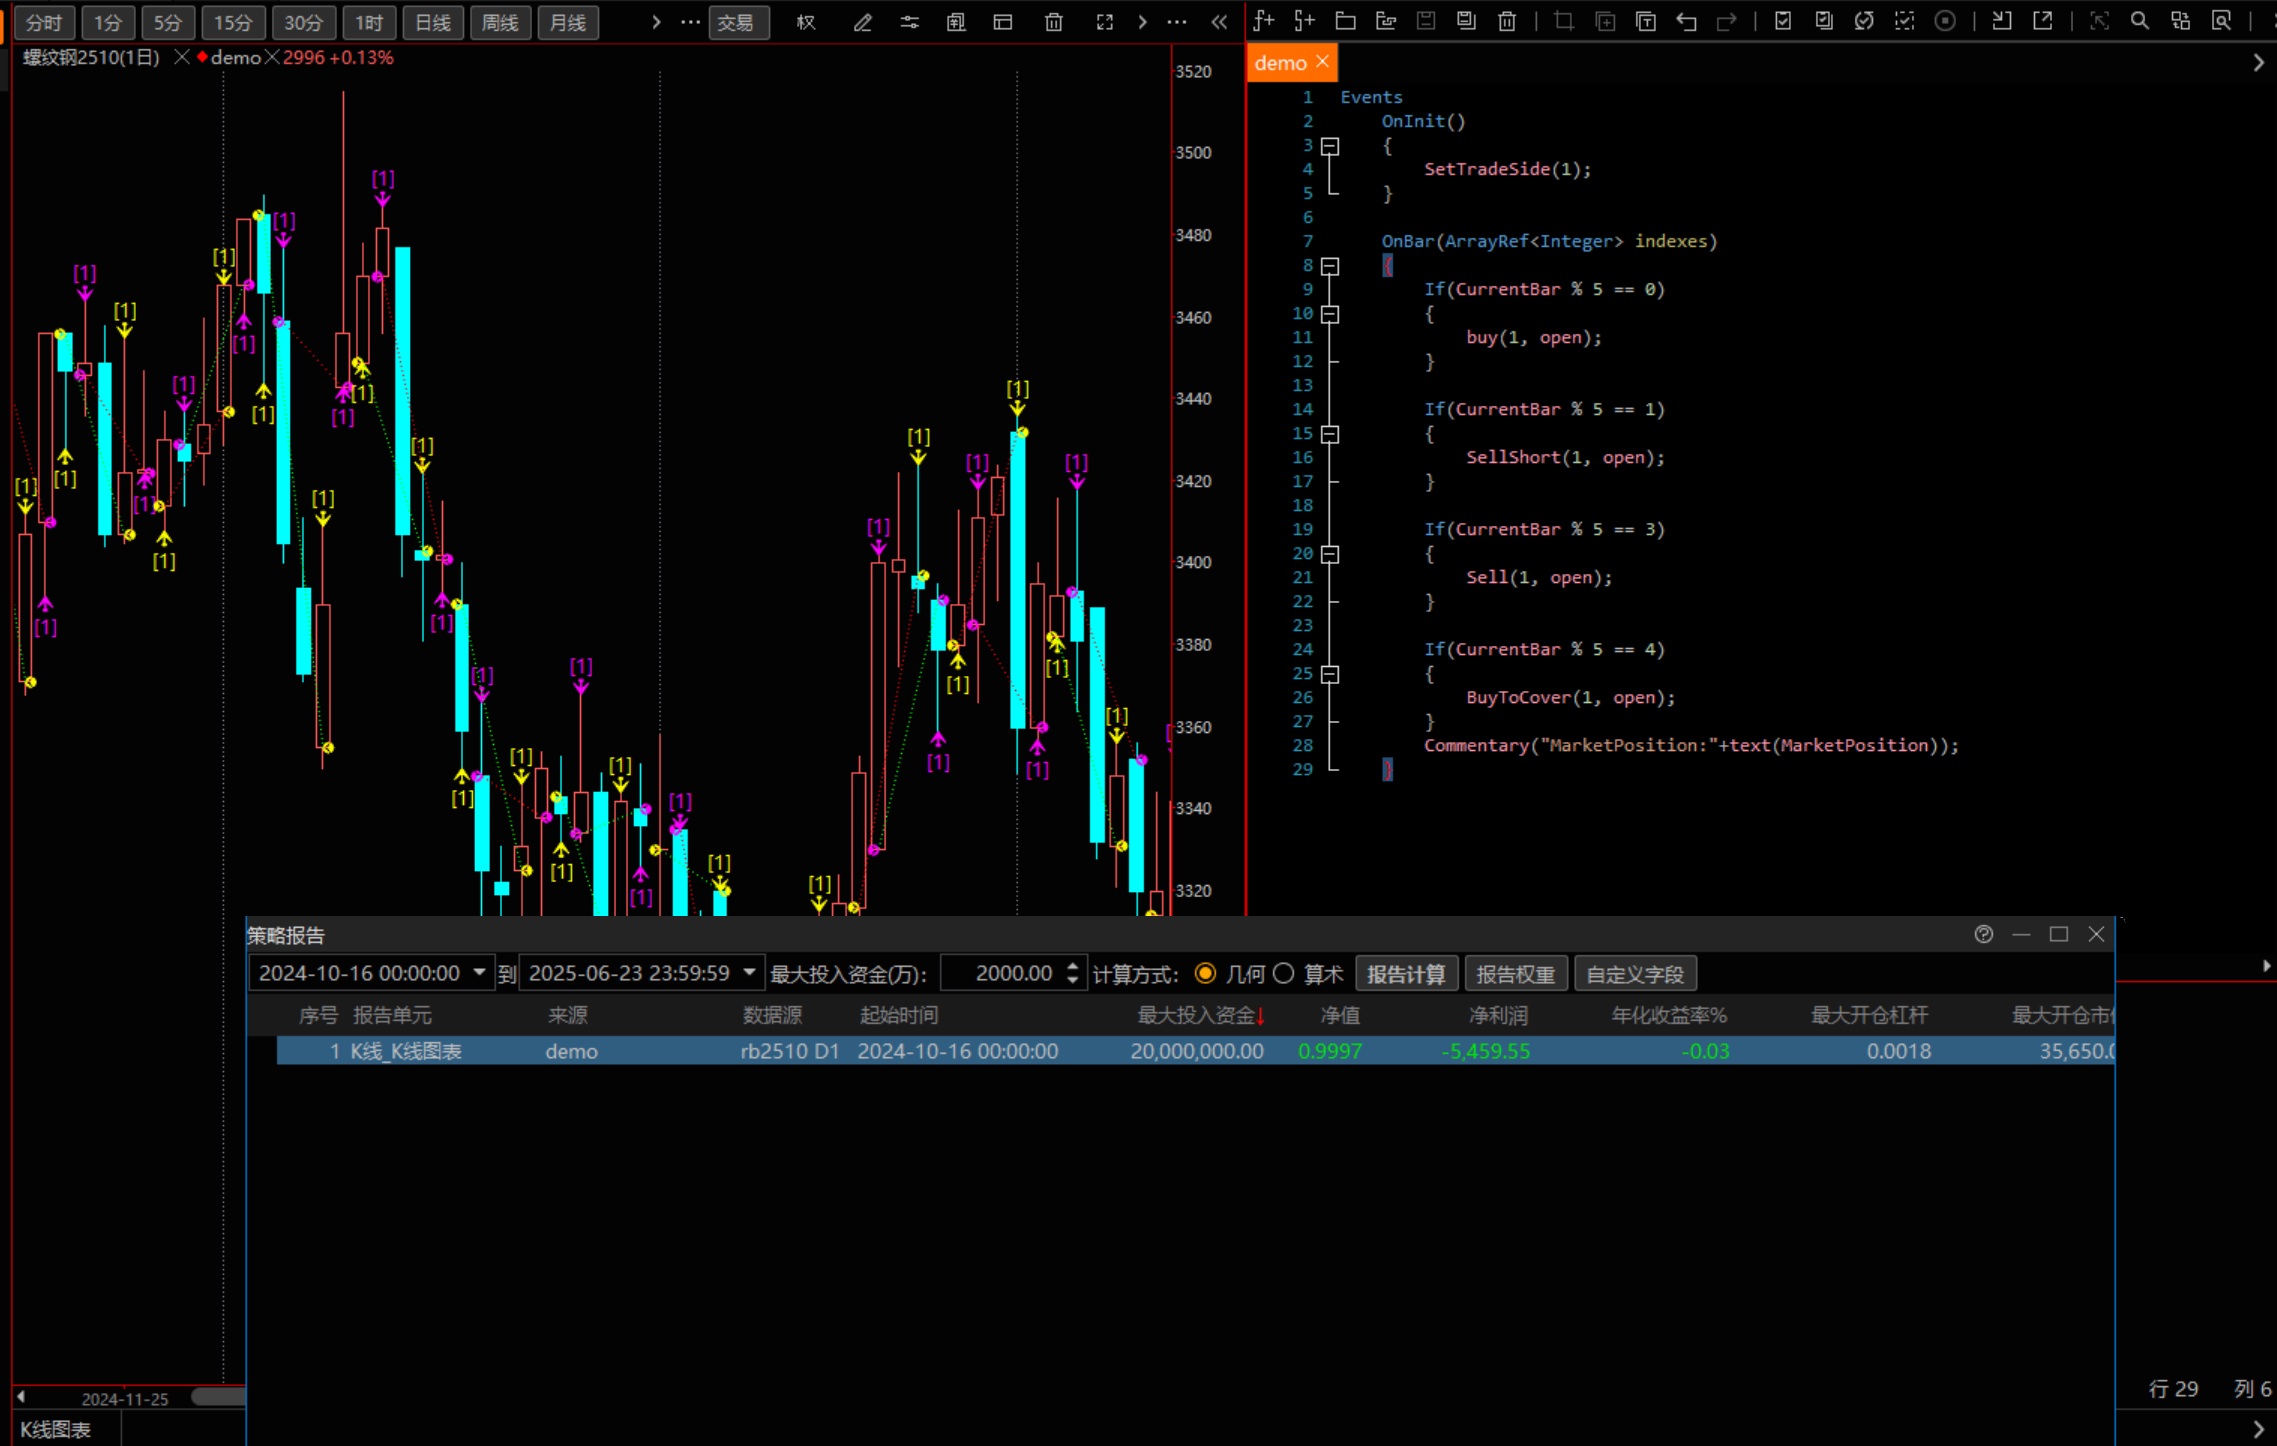This screenshot has height=1446, width=2277.
Task: Open end date dropdown 2025-06-23
Action: click(x=749, y=973)
